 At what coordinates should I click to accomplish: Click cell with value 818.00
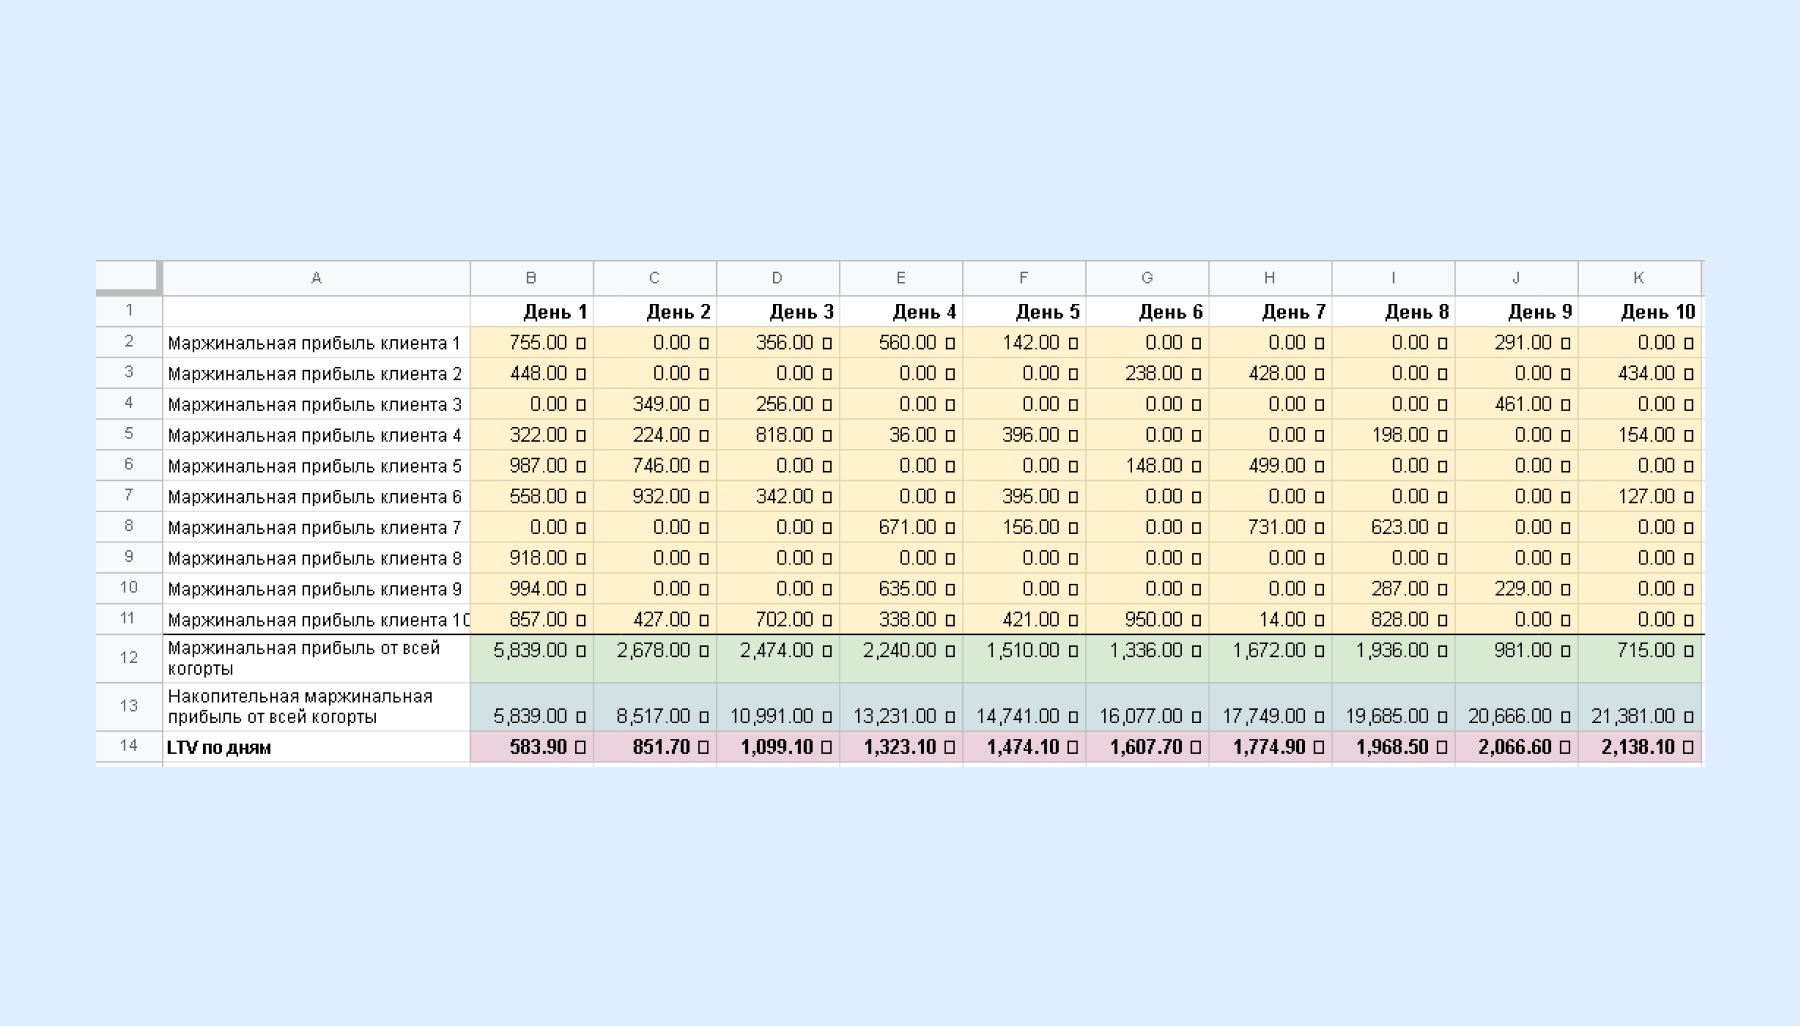click(778, 434)
